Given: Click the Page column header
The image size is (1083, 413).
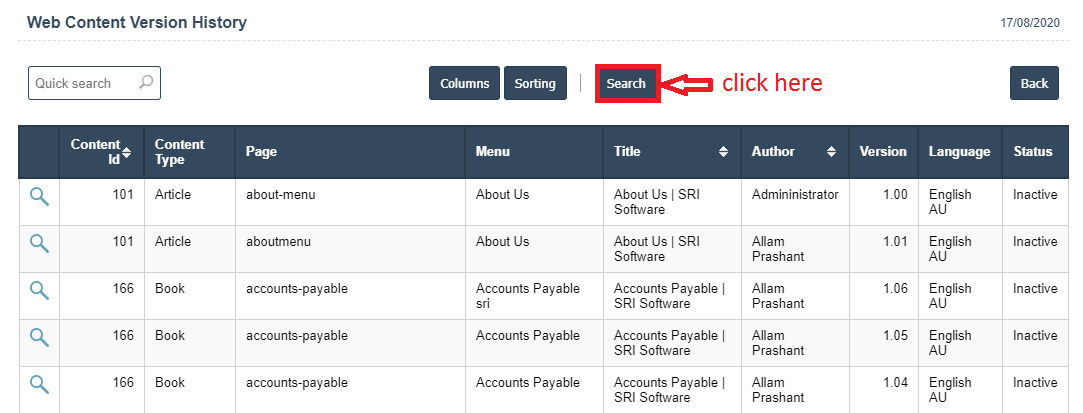Looking at the screenshot, I should pyautogui.click(x=262, y=152).
